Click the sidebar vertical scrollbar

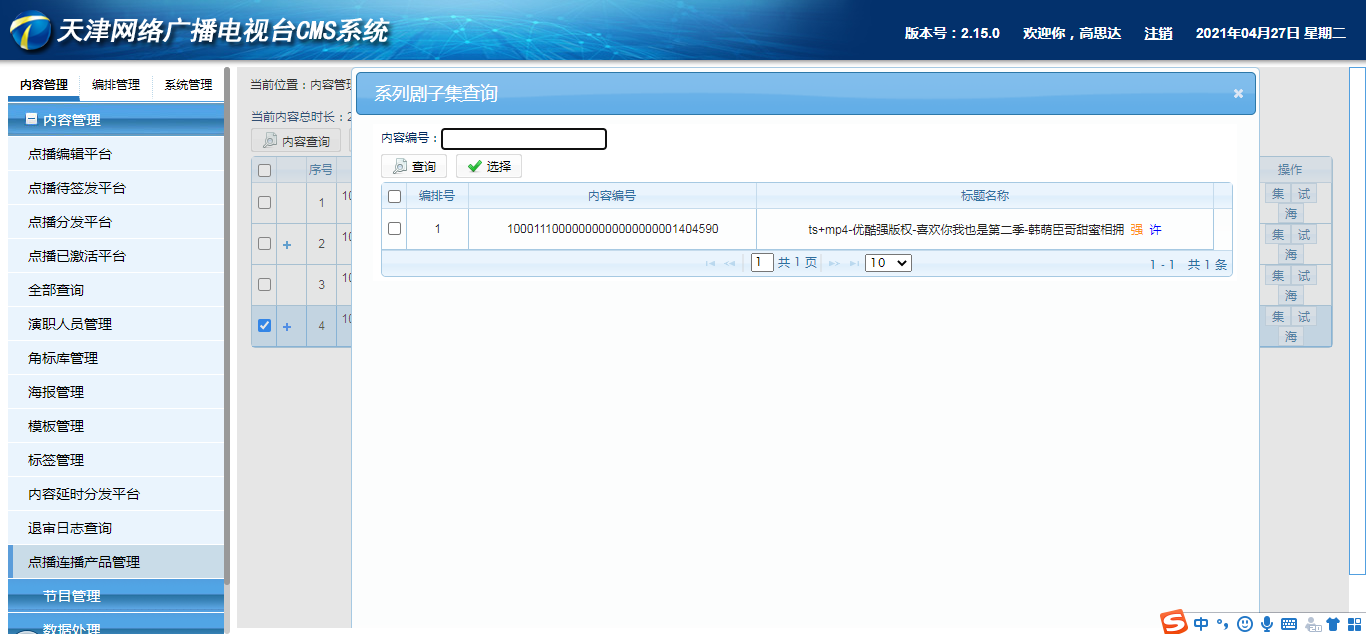tap(228, 325)
